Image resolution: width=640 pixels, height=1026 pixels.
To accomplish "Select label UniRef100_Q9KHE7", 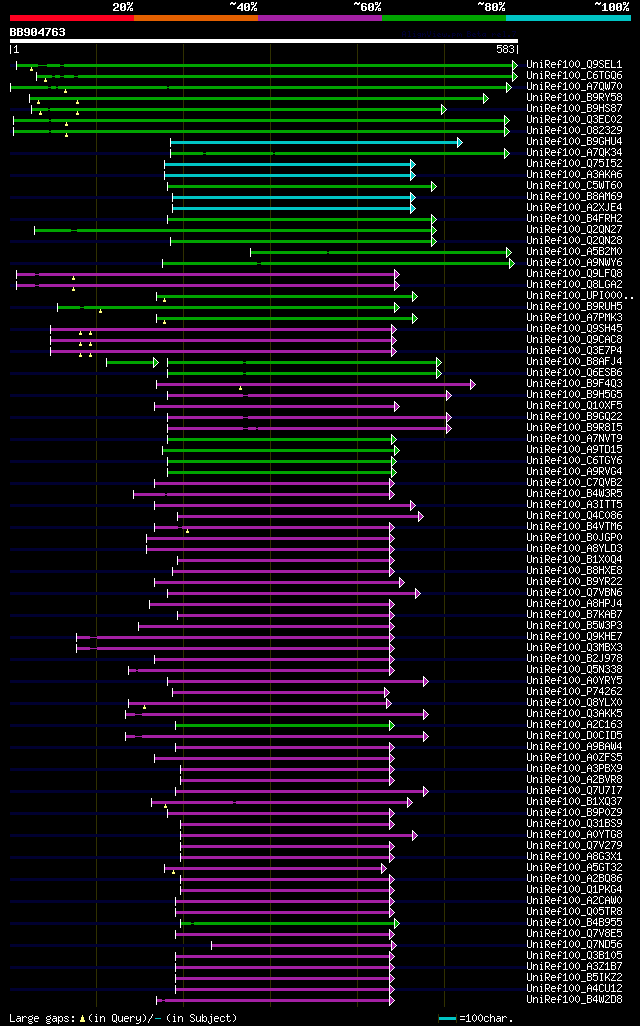I will (574, 636).
